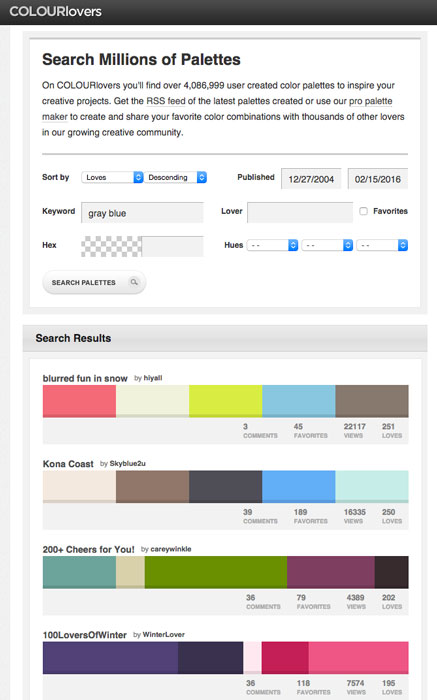Enable the Favorites checkbox
The image size is (437, 700).
[x=363, y=211]
